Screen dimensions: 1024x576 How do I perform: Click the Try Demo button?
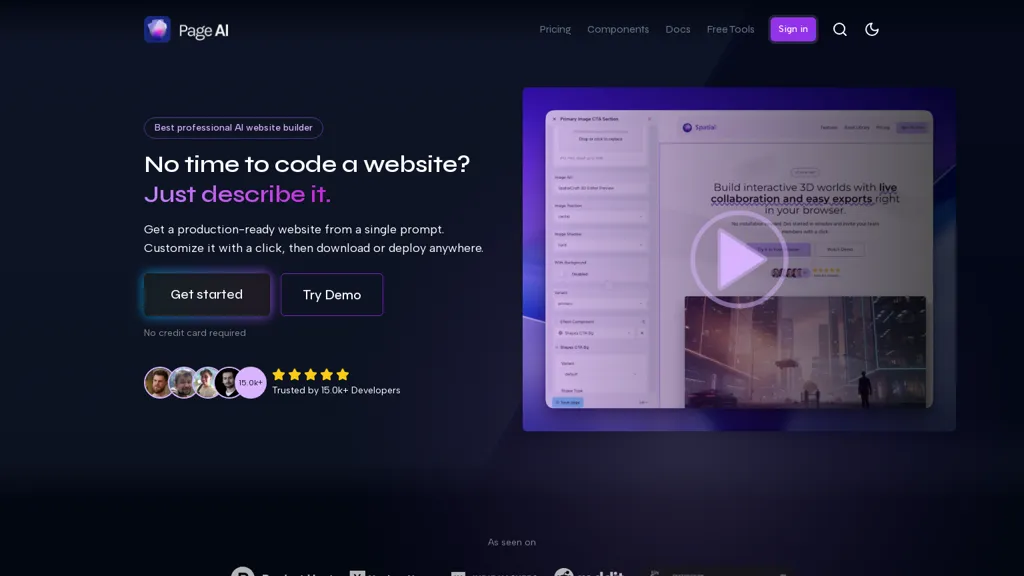tap(332, 295)
